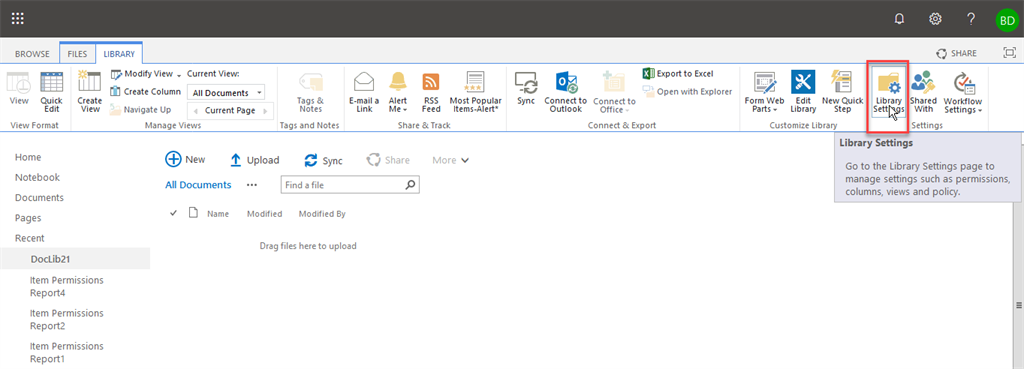Open Notebook in left navigation
The width and height of the screenshot is (1024, 369).
coord(37,178)
